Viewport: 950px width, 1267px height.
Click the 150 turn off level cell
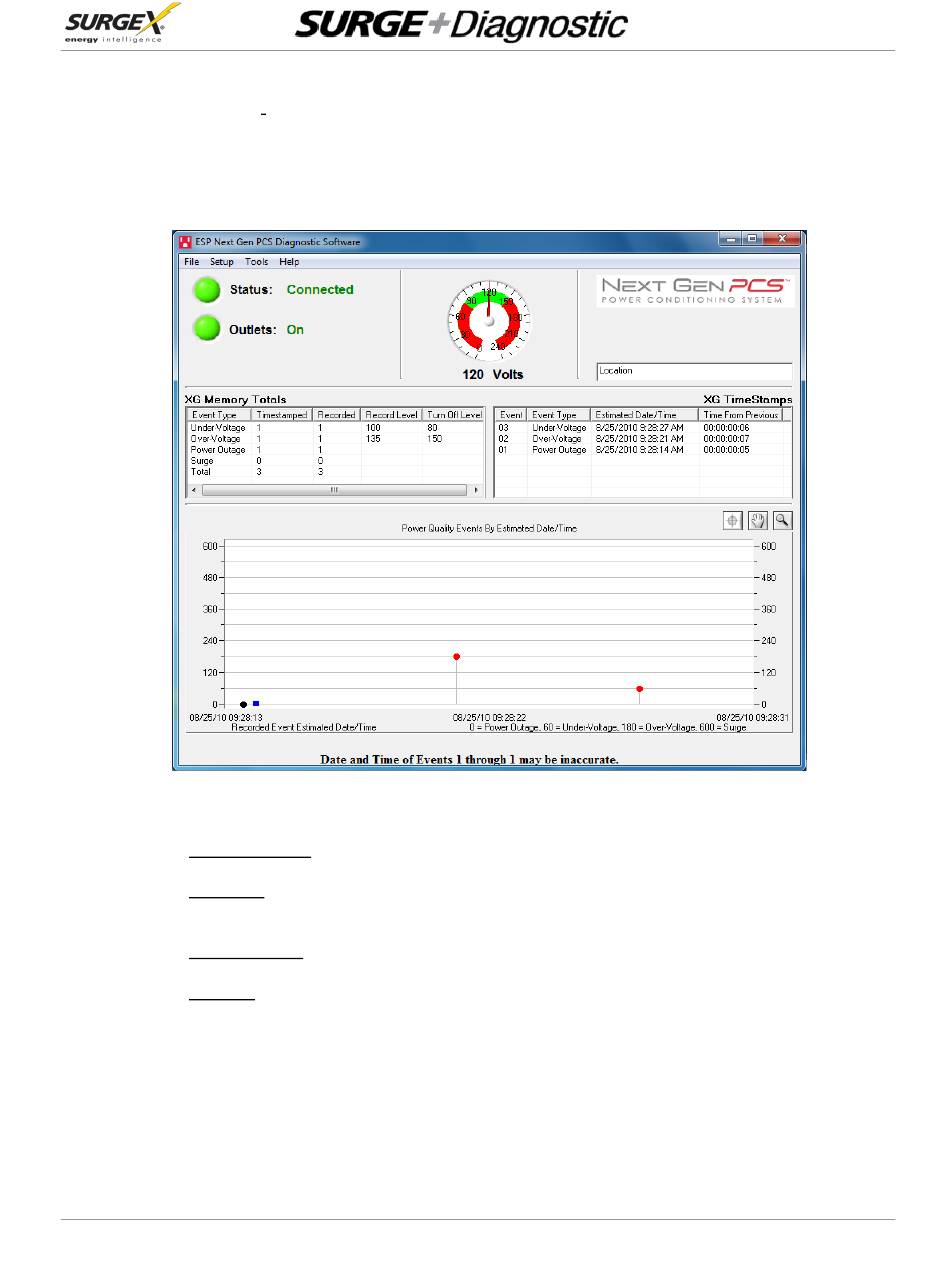[434, 439]
